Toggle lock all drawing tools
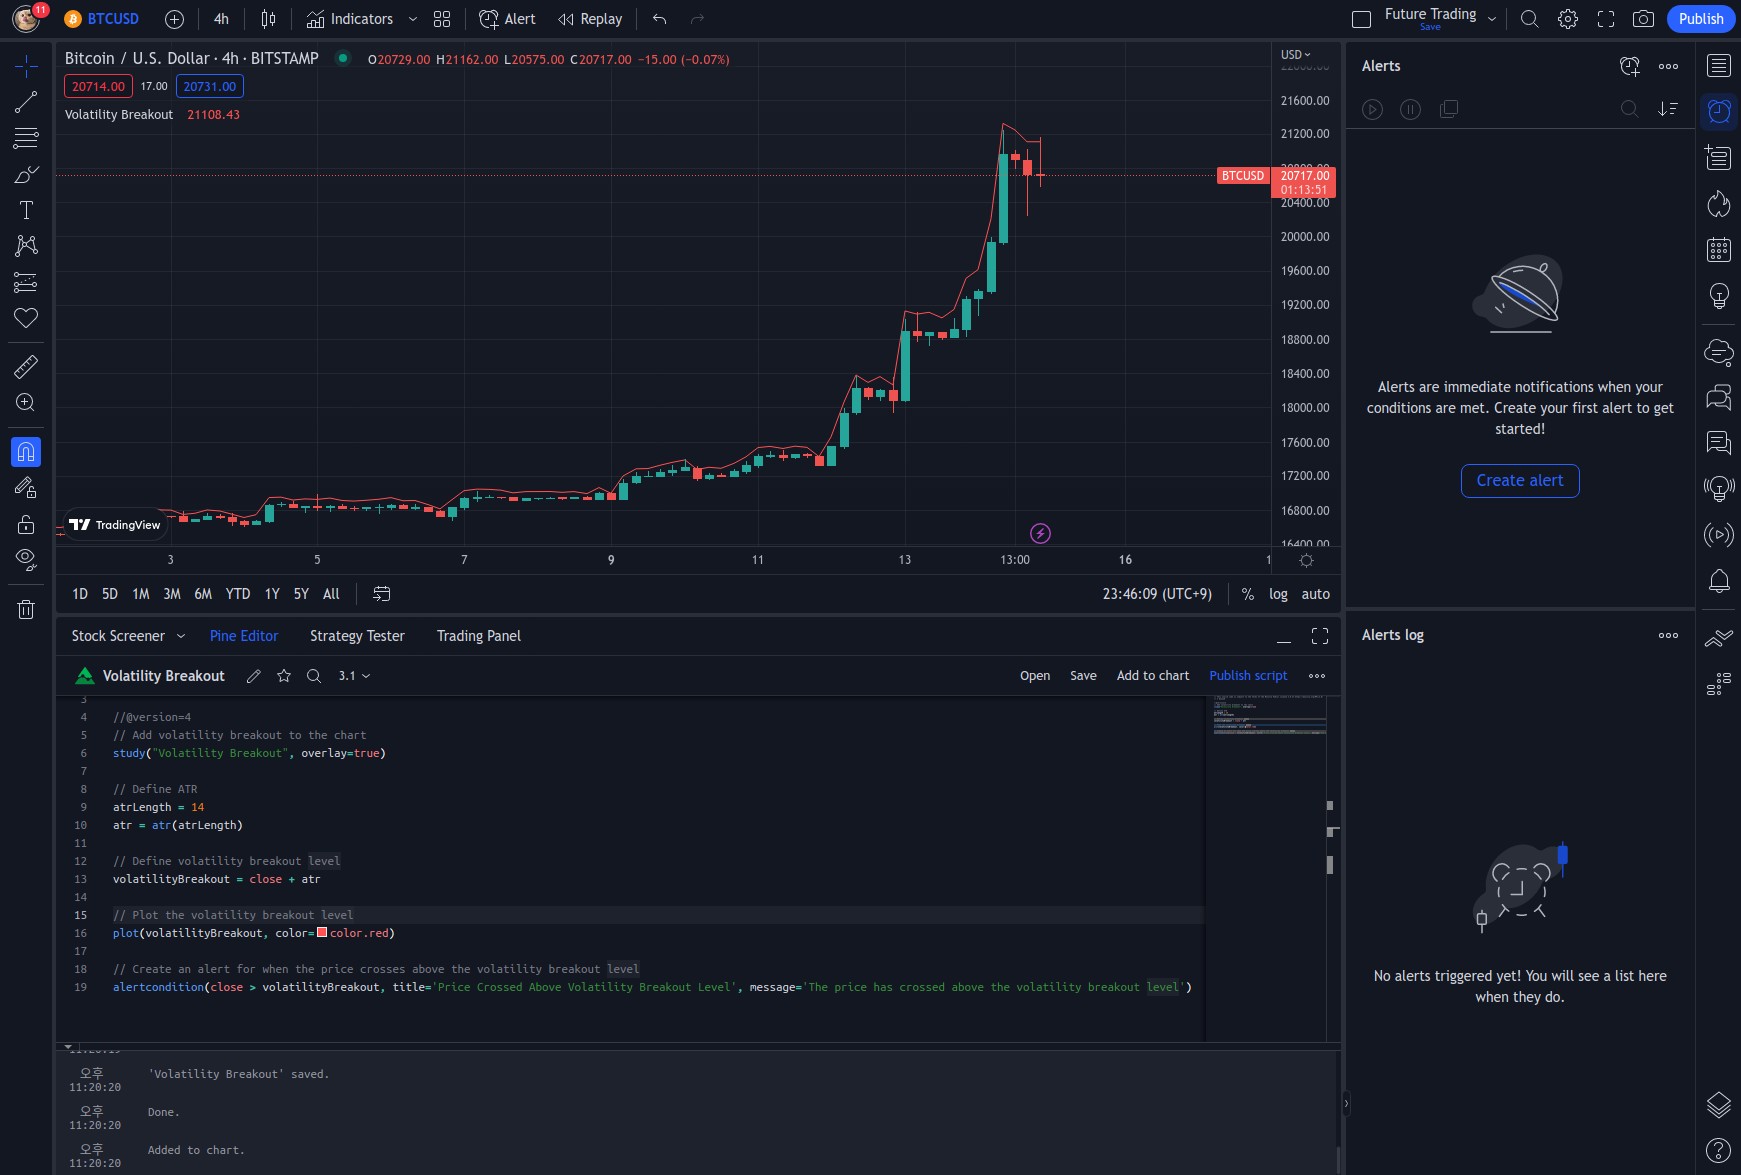Image resolution: width=1741 pixels, height=1175 pixels. (26, 524)
